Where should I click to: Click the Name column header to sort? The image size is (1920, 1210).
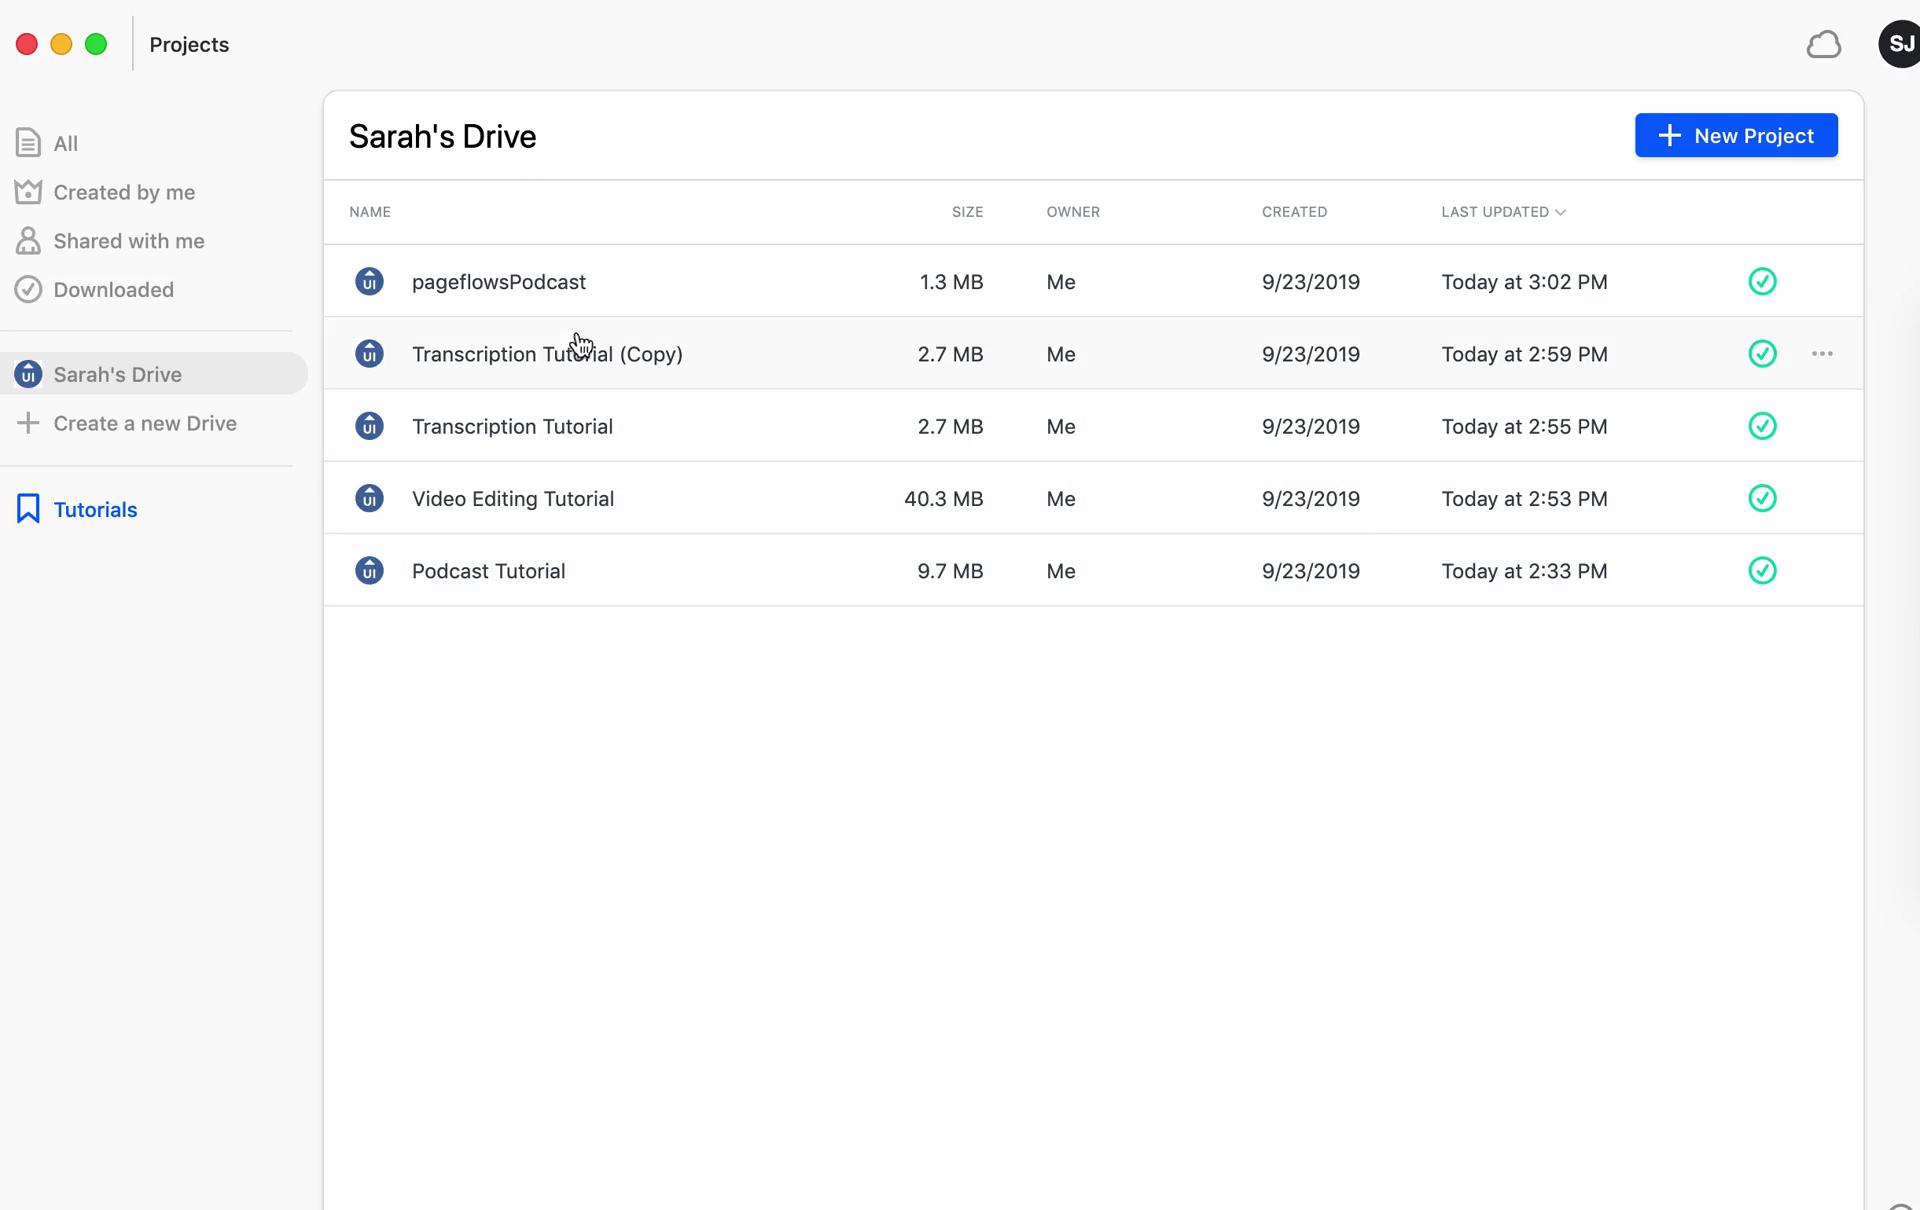pos(368,210)
